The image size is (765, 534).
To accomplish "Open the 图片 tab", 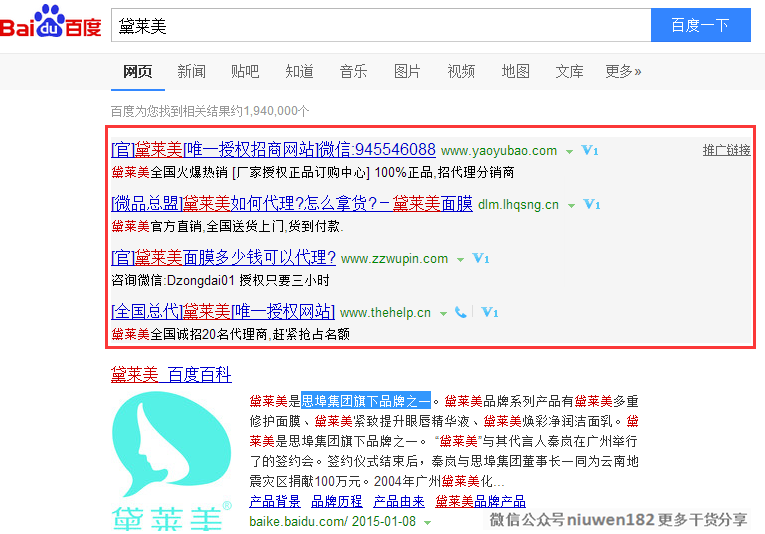I will pos(407,72).
